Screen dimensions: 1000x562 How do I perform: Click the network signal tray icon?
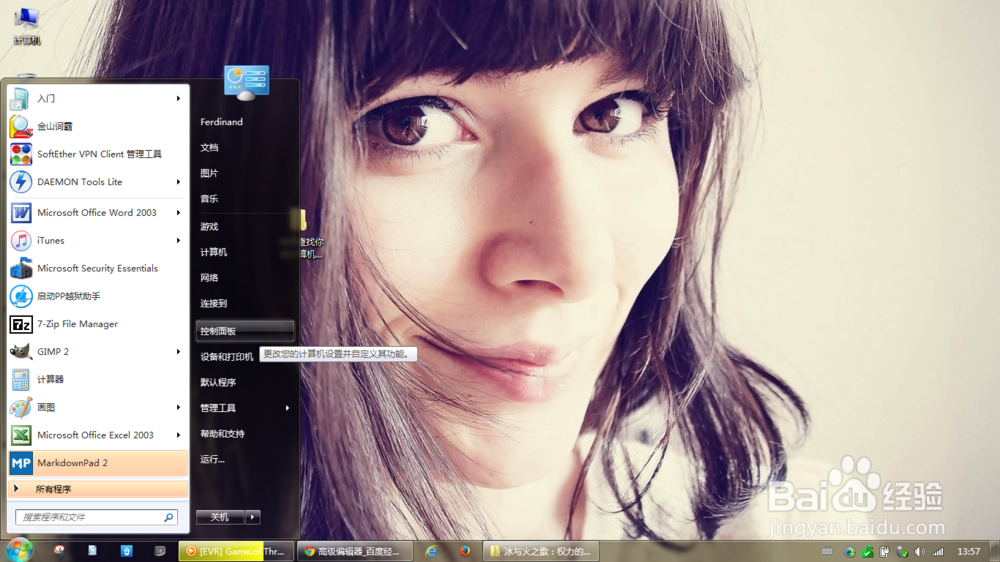938,552
